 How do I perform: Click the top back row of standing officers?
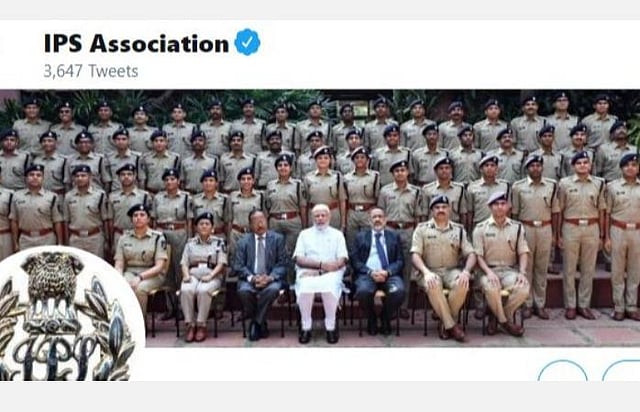click(320, 121)
